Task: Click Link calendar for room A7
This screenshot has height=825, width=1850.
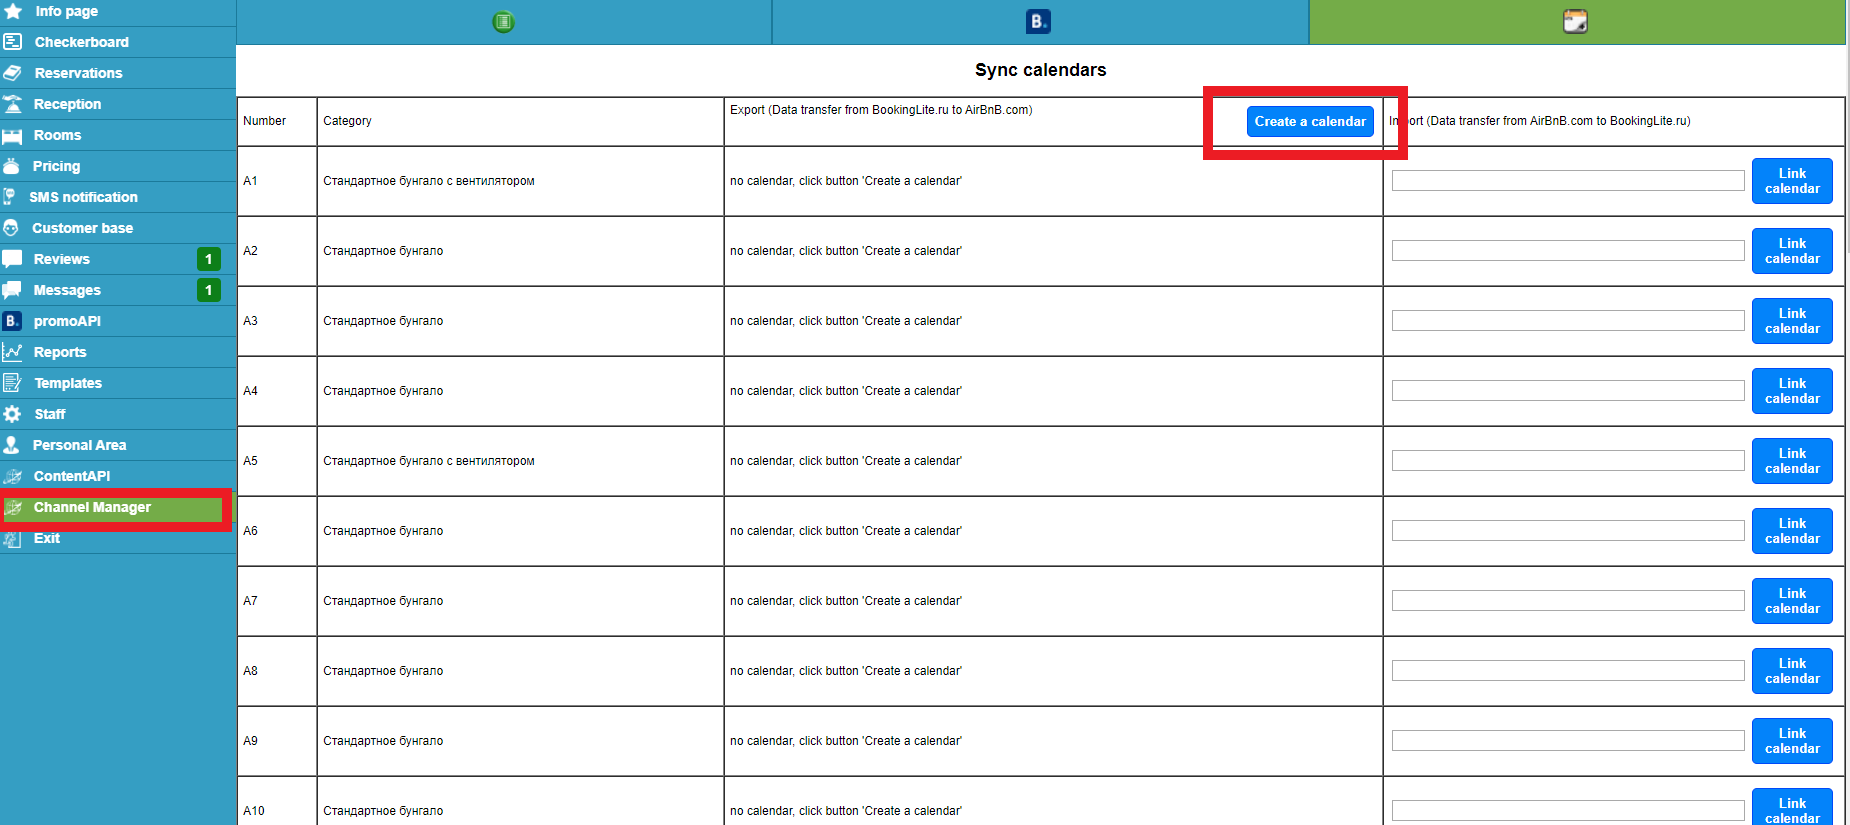Action: pos(1792,601)
